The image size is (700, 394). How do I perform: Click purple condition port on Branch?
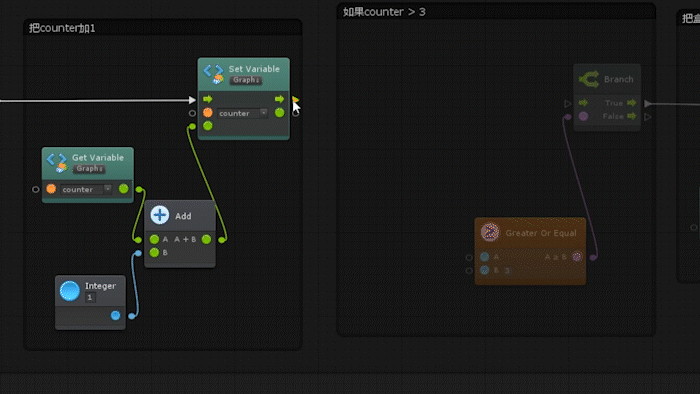point(583,116)
